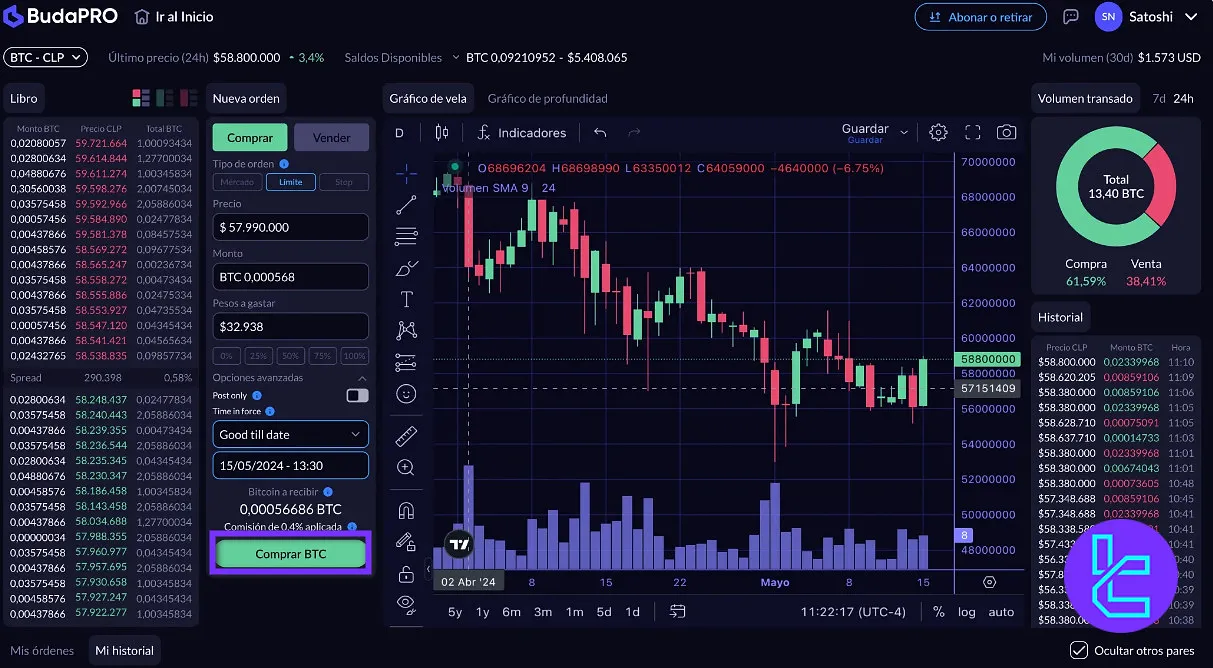Activate the ruler measurement tool
Image resolution: width=1213 pixels, height=668 pixels.
(406, 436)
